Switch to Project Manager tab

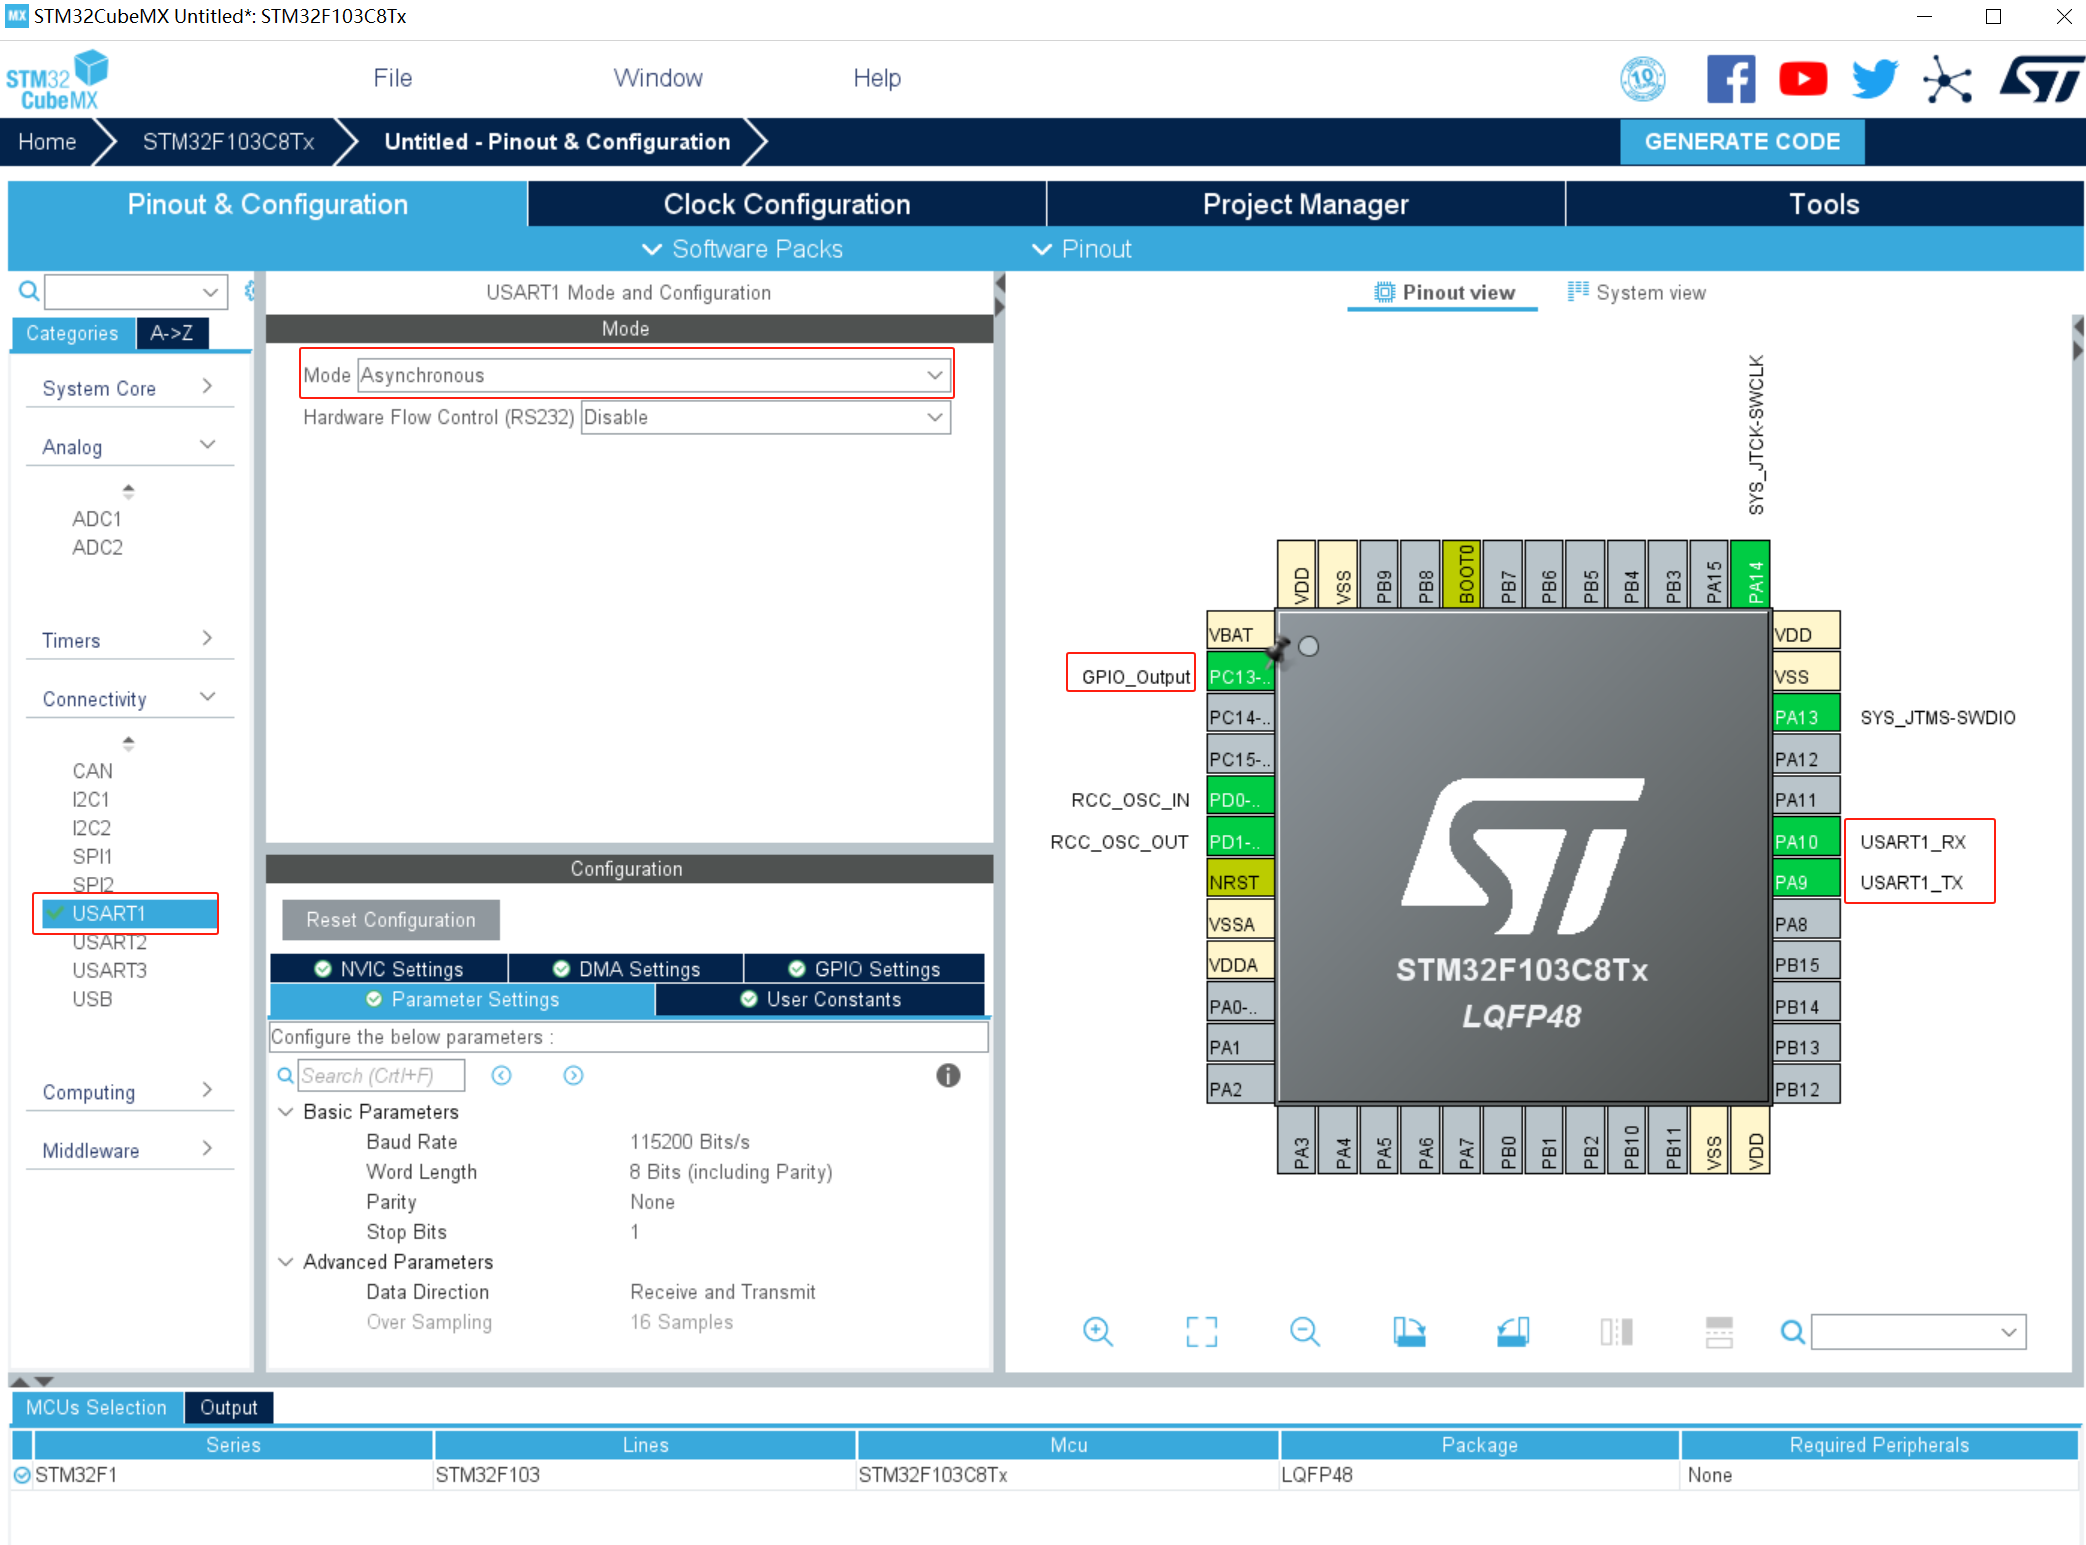click(x=1306, y=204)
